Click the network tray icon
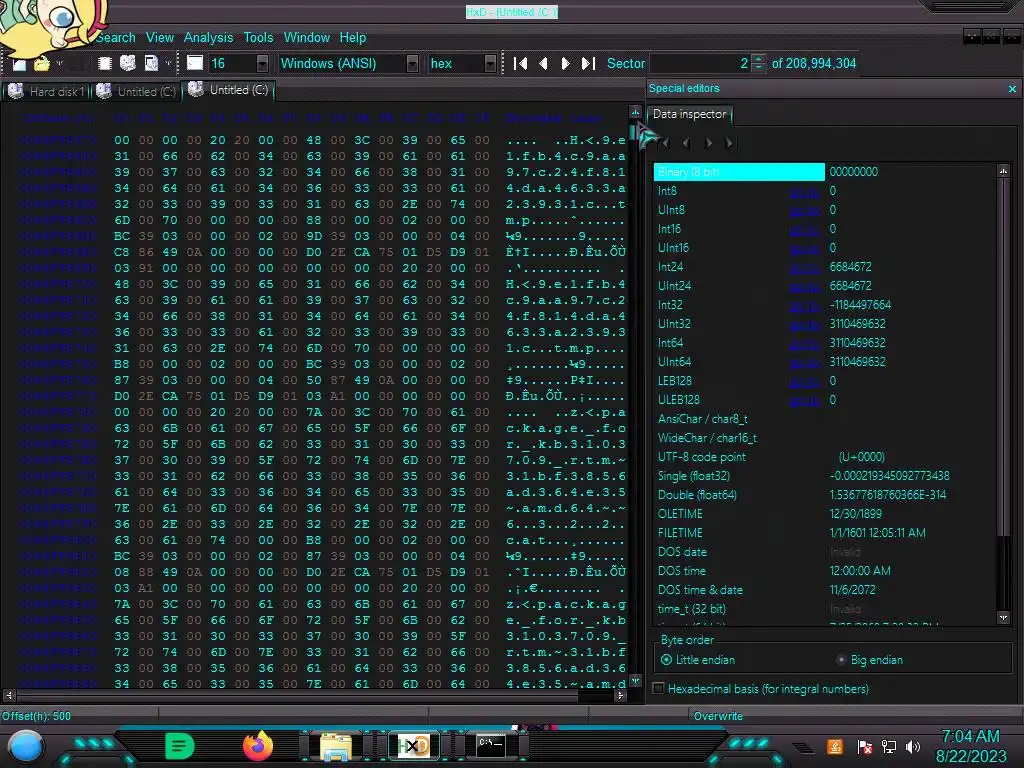The height and width of the screenshot is (768, 1024). click(x=889, y=746)
